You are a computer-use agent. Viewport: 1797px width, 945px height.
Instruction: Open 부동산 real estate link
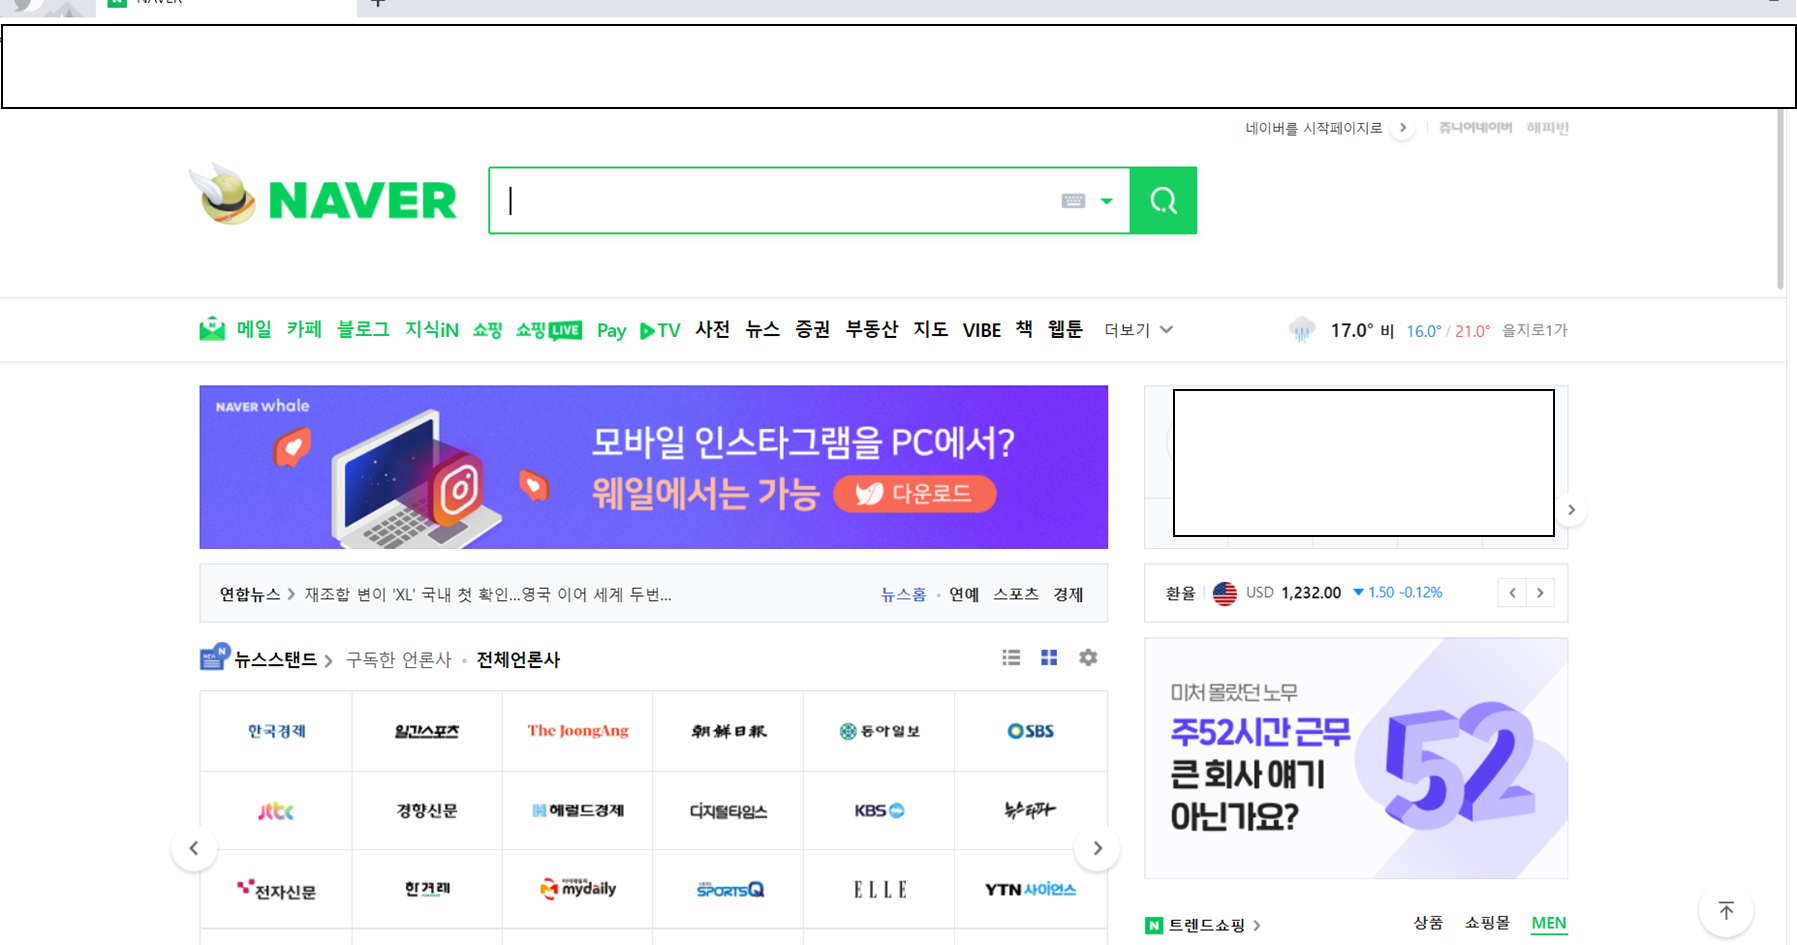(872, 329)
